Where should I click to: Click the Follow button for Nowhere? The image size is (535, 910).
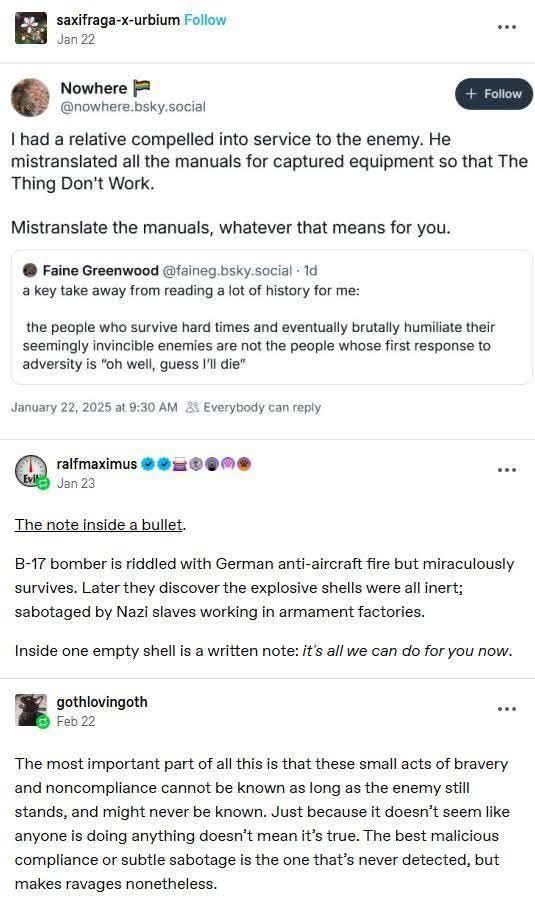[493, 94]
